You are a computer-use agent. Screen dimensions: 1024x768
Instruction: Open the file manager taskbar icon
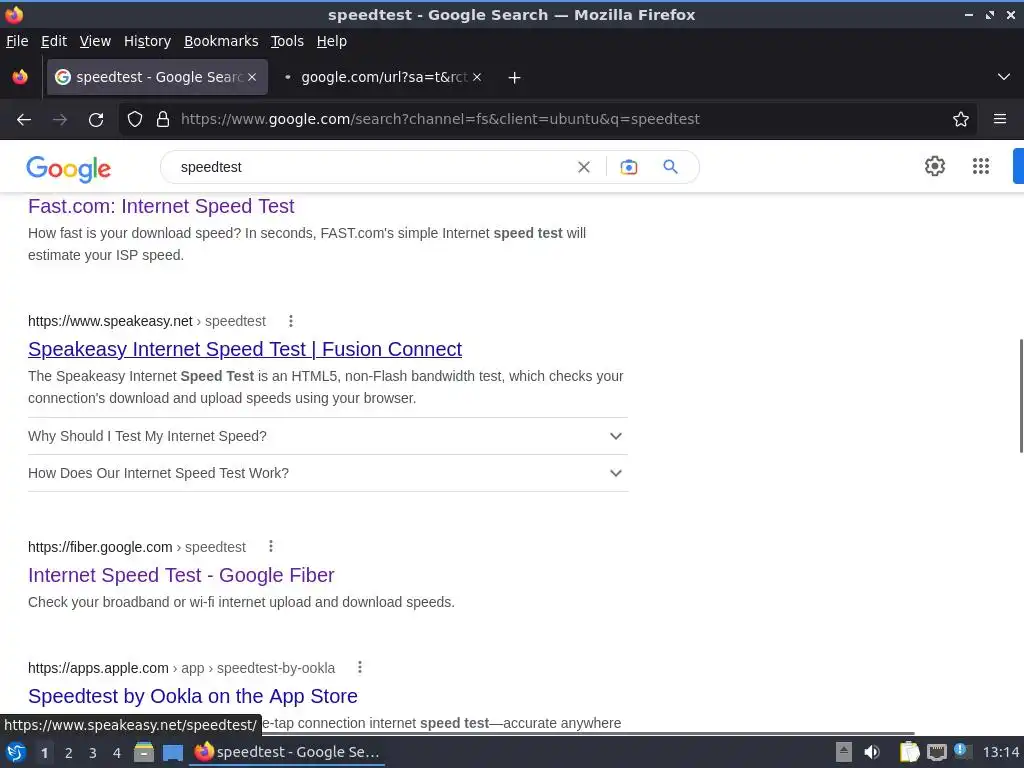pos(144,752)
